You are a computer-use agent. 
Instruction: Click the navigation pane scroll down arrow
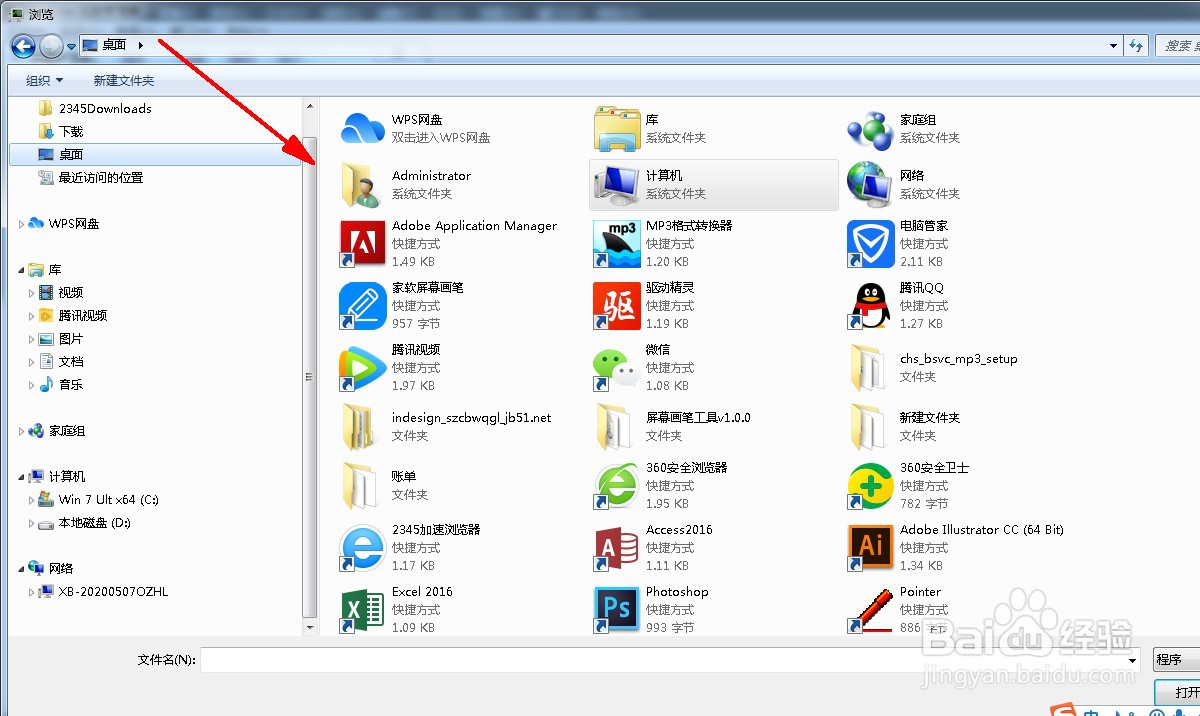pos(310,627)
